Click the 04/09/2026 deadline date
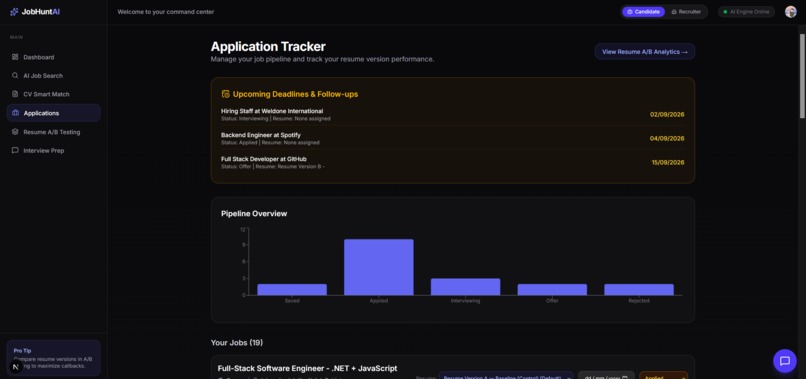The height and width of the screenshot is (379, 806). pyautogui.click(x=667, y=138)
